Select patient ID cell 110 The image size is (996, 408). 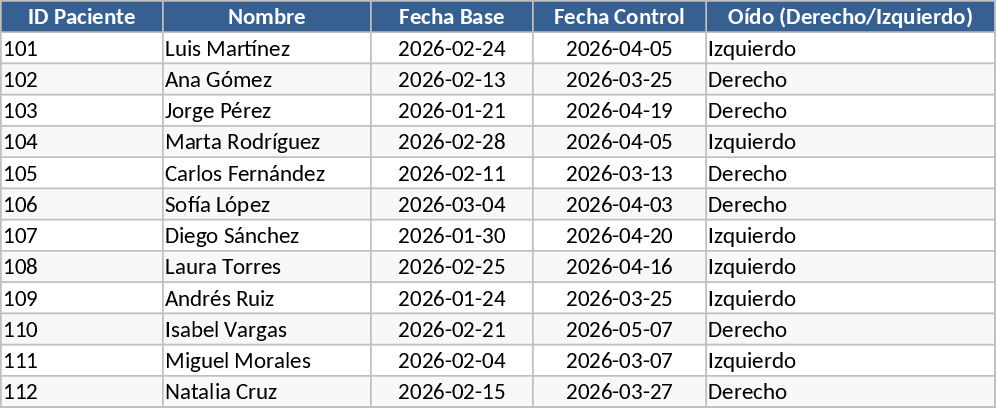tap(22, 330)
